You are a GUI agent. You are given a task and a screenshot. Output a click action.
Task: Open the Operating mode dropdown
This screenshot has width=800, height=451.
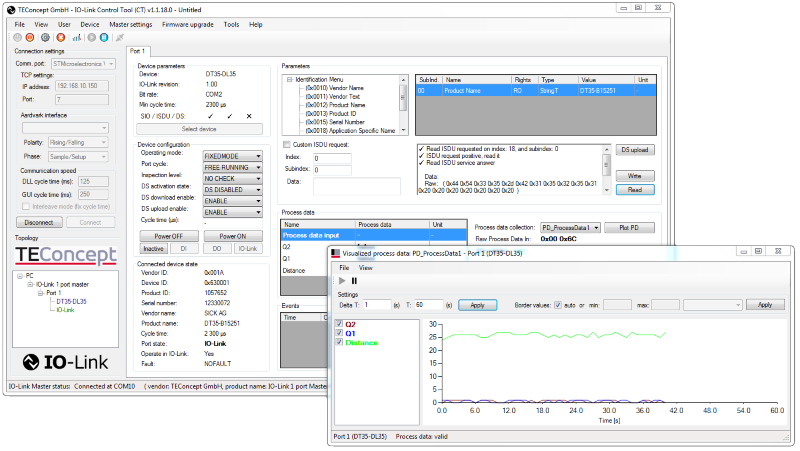point(233,156)
